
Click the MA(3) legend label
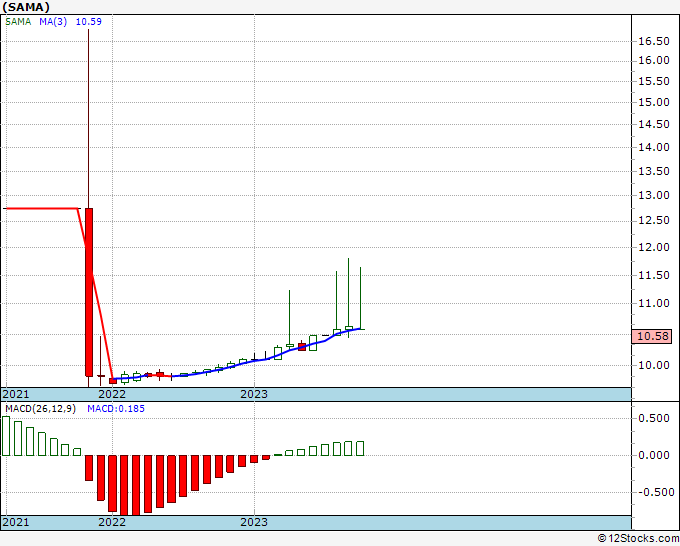(53, 22)
